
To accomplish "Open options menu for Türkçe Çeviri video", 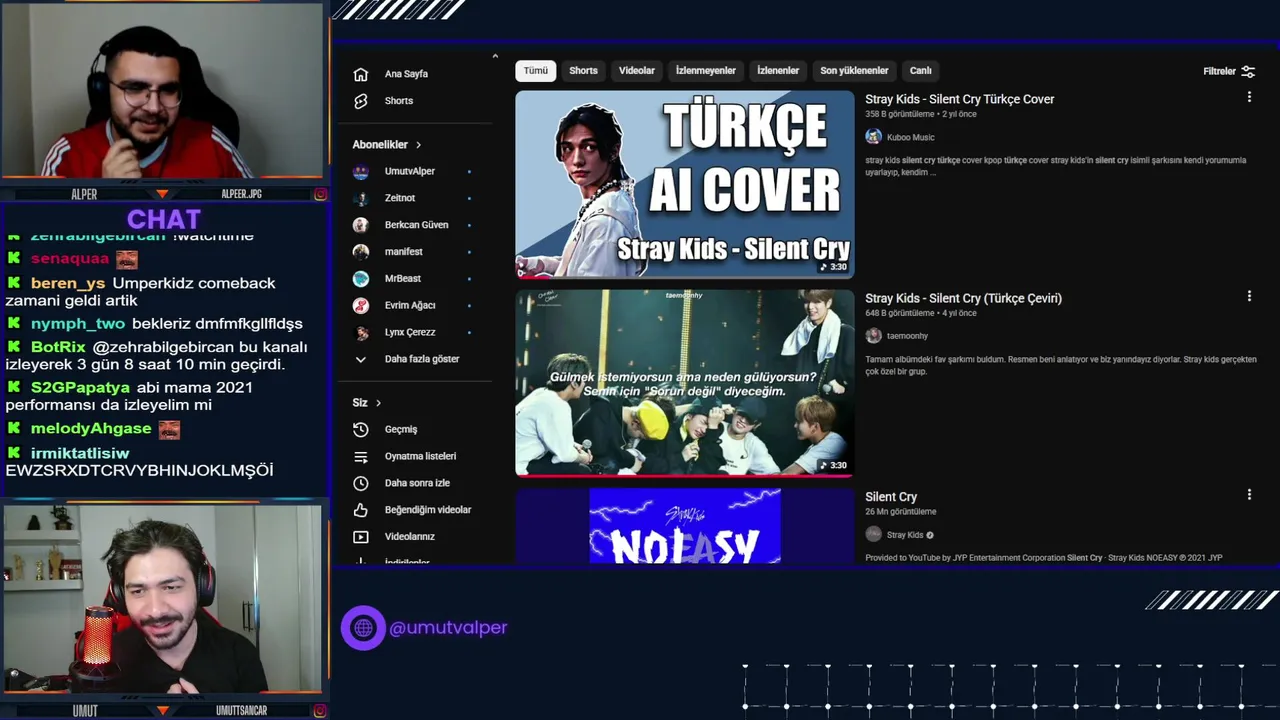I will click(1249, 296).
